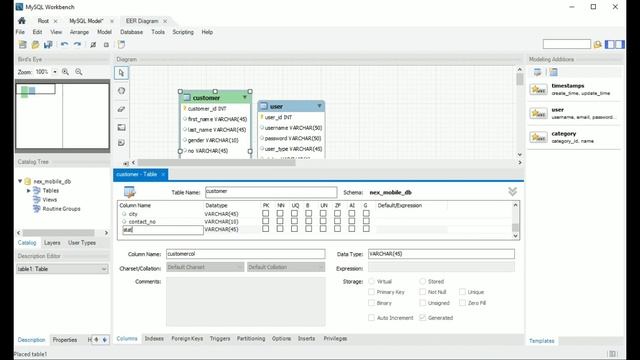Select the Stored storage radio button
This screenshot has height=360, width=640.
[x=422, y=281]
